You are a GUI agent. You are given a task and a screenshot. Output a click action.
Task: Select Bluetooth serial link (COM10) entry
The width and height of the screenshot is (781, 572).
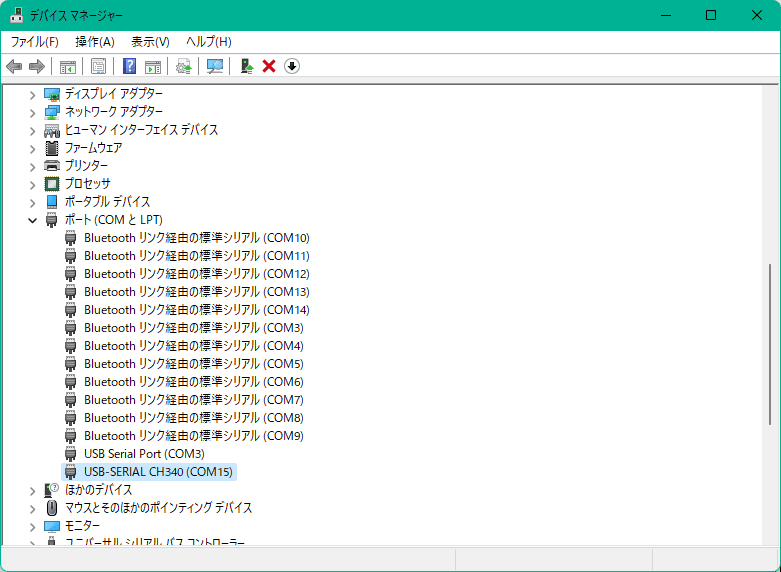click(196, 238)
